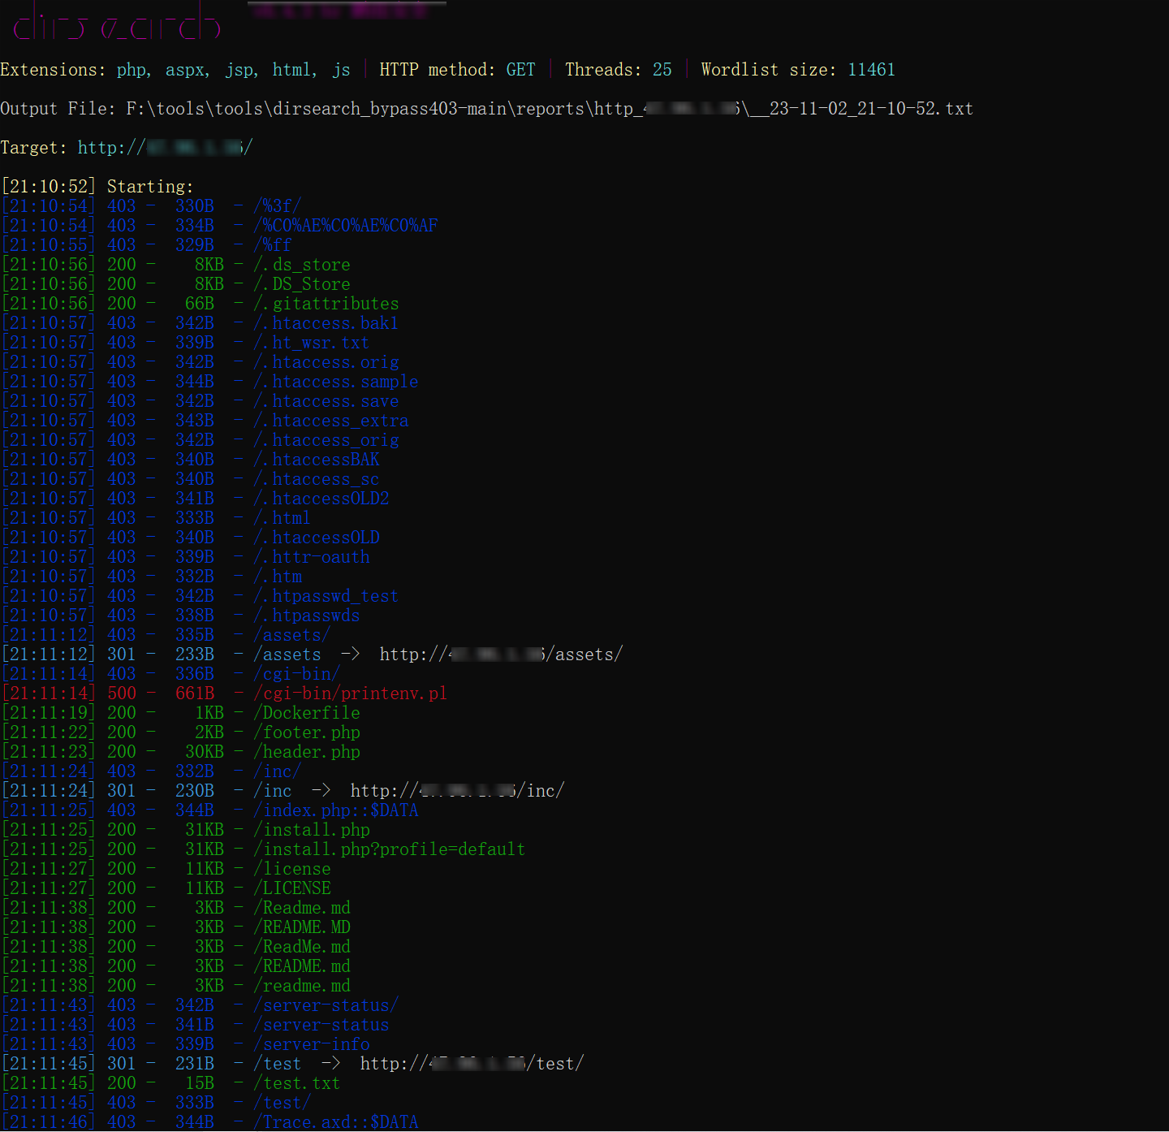This screenshot has height=1132, width=1169.
Task: Click the red /cgi-bin/printenv.pl path
Action: click(x=350, y=693)
